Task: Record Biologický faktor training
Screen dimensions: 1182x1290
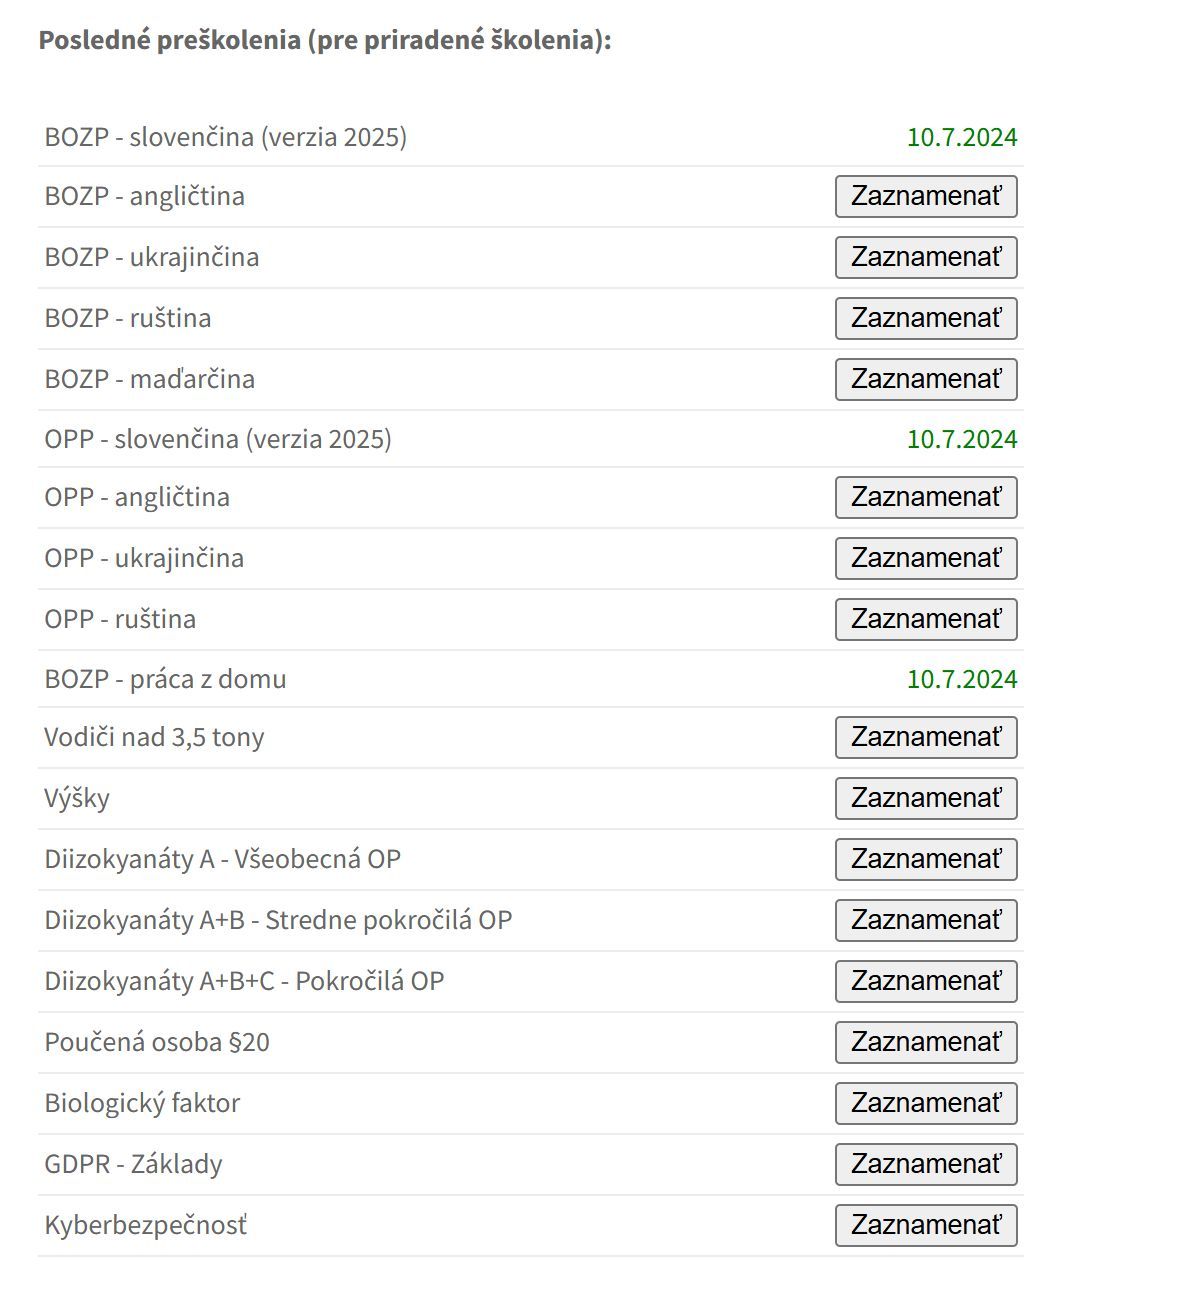Action: pos(926,1104)
